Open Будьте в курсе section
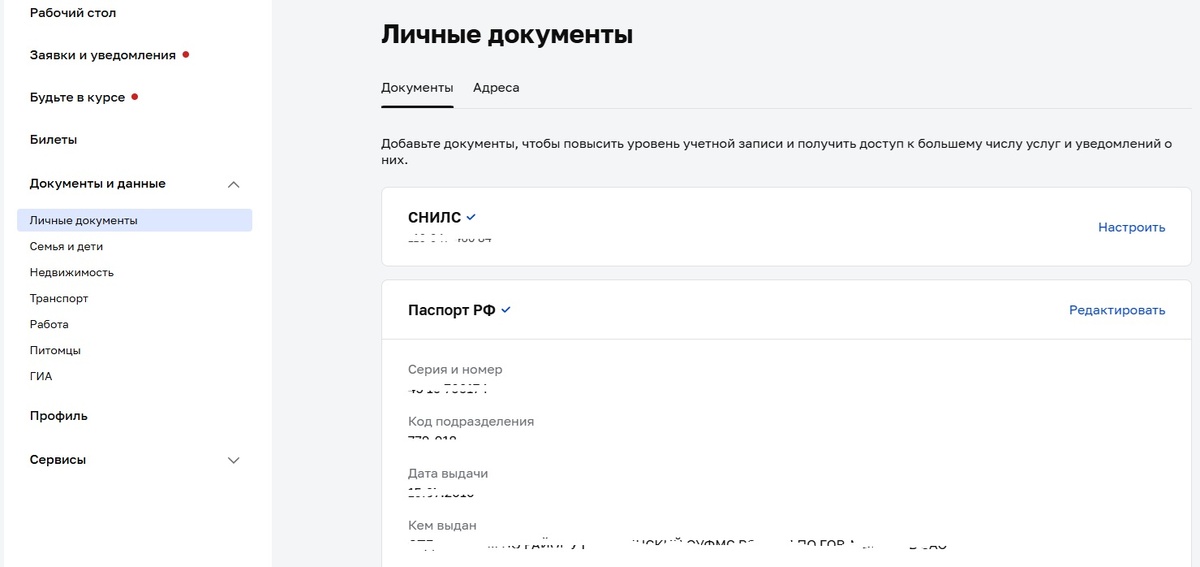Screen dimensions: 1200x567 pyautogui.click(x=77, y=97)
